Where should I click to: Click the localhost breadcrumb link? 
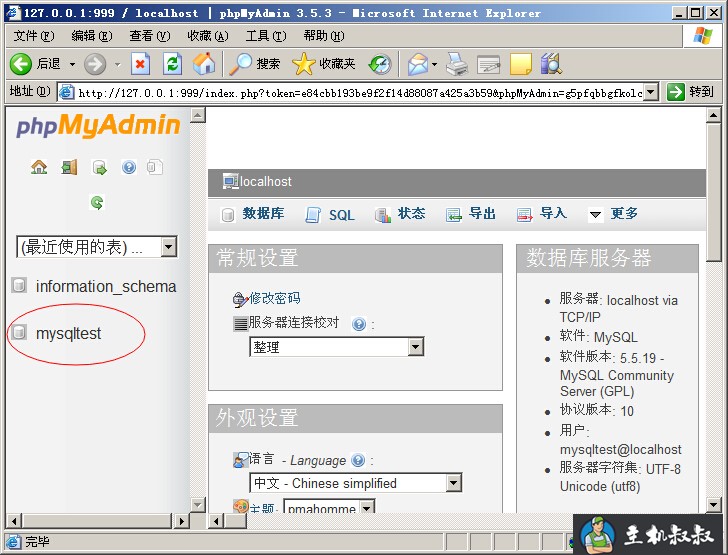pyautogui.click(x=266, y=181)
